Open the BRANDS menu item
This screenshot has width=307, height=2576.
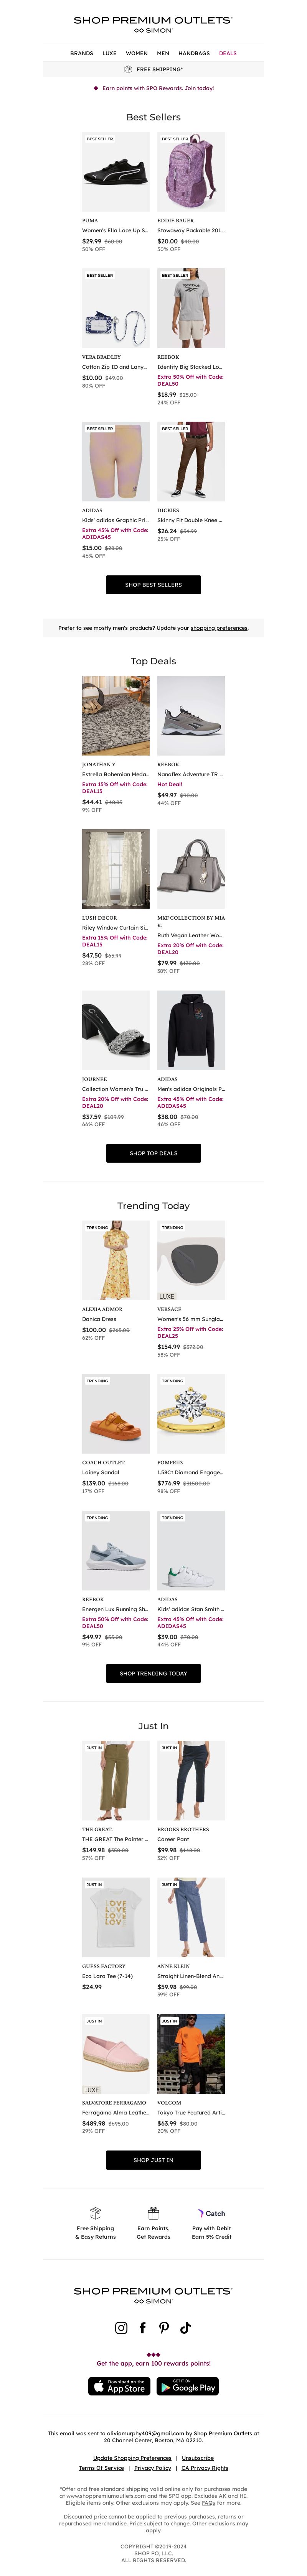tap(82, 53)
